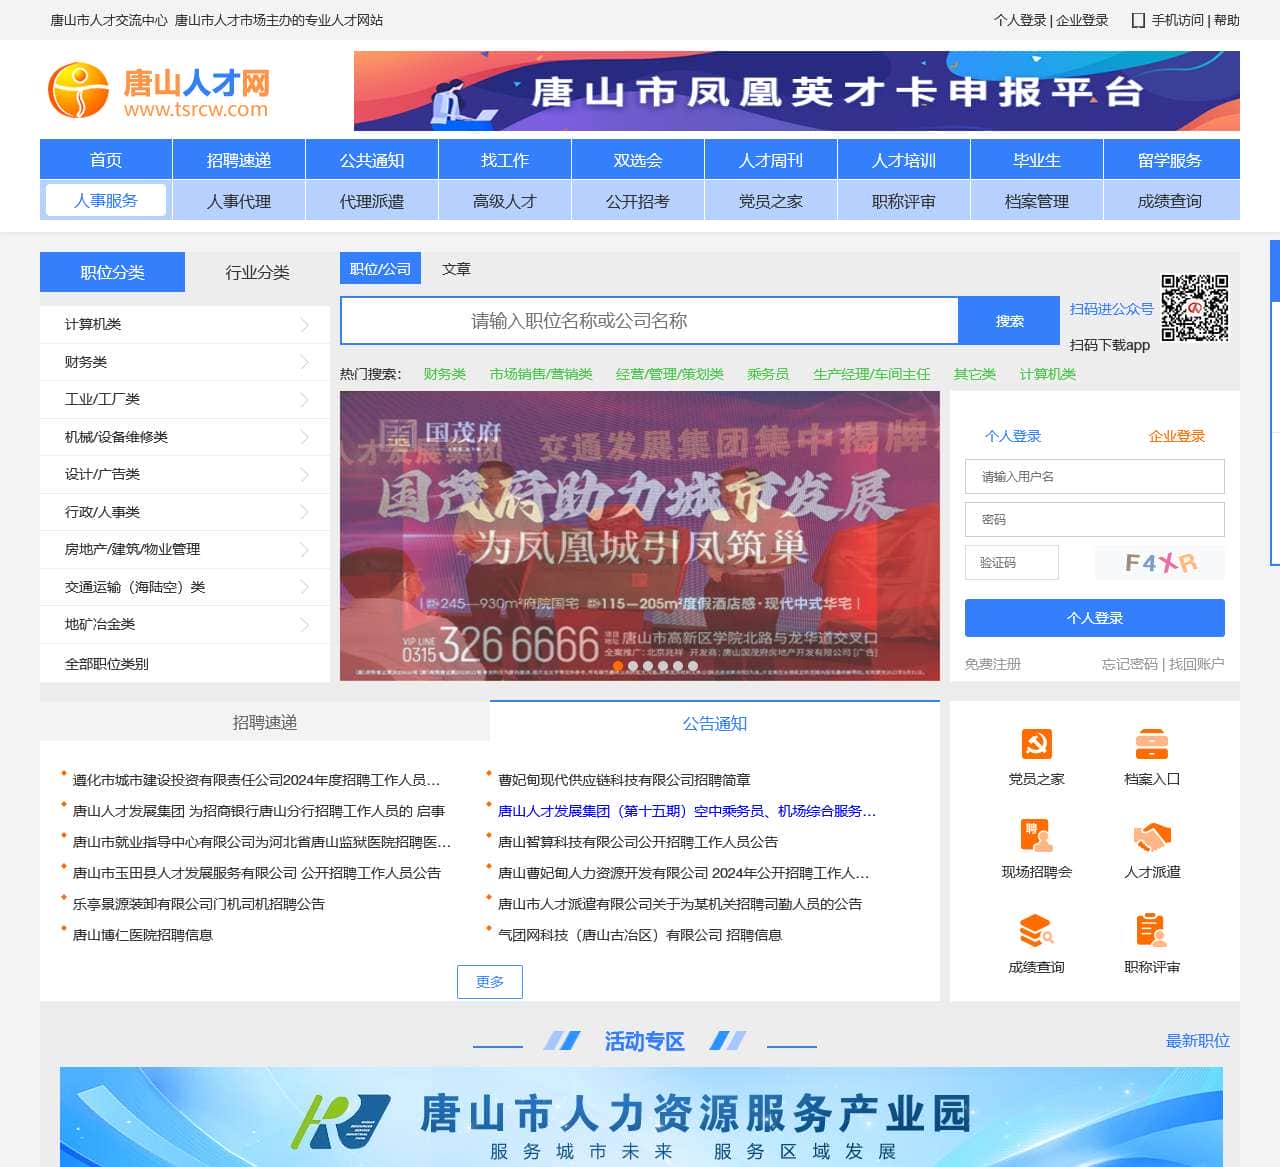Select the orange carousel indicator dot
The height and width of the screenshot is (1167, 1280).
click(618, 666)
